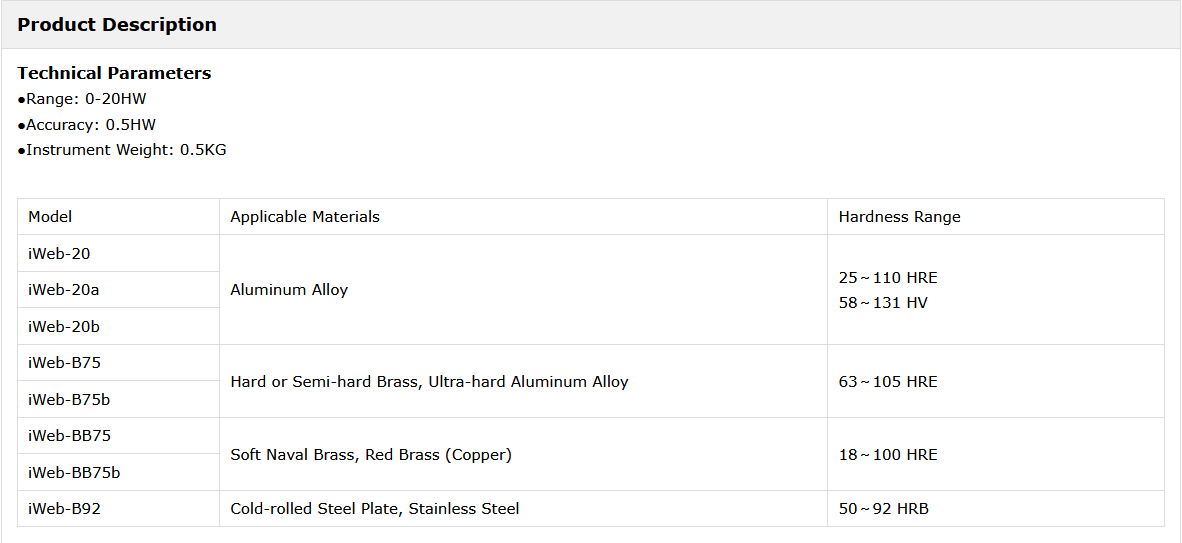Click the 50~92 HRB hardness value
Image resolution: width=1182 pixels, height=543 pixels.
pyautogui.click(x=884, y=509)
